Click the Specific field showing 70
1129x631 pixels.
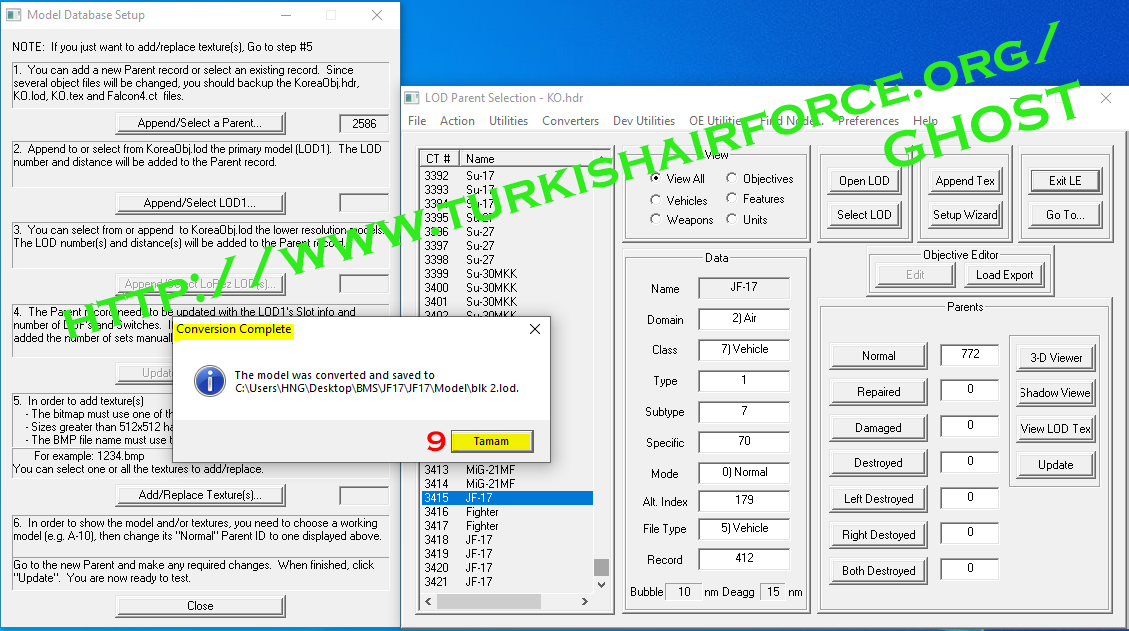pos(744,441)
